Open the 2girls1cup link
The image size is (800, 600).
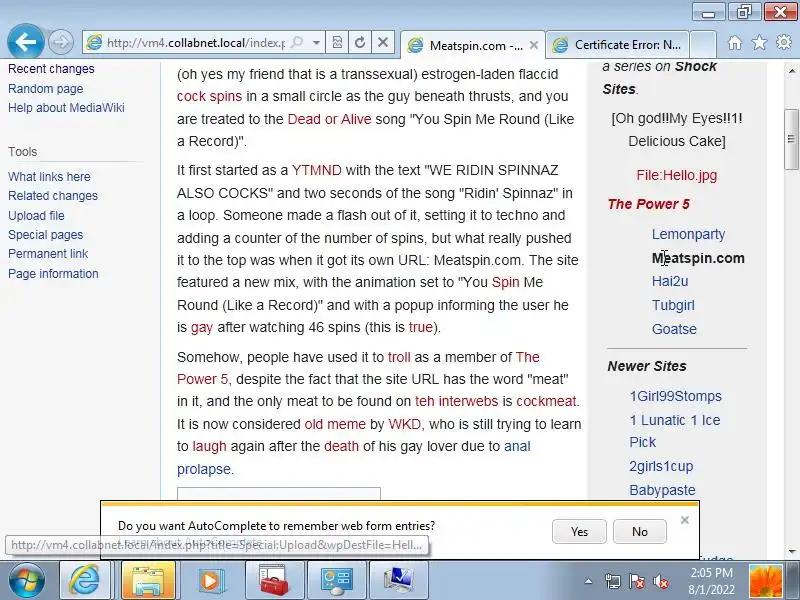(661, 466)
